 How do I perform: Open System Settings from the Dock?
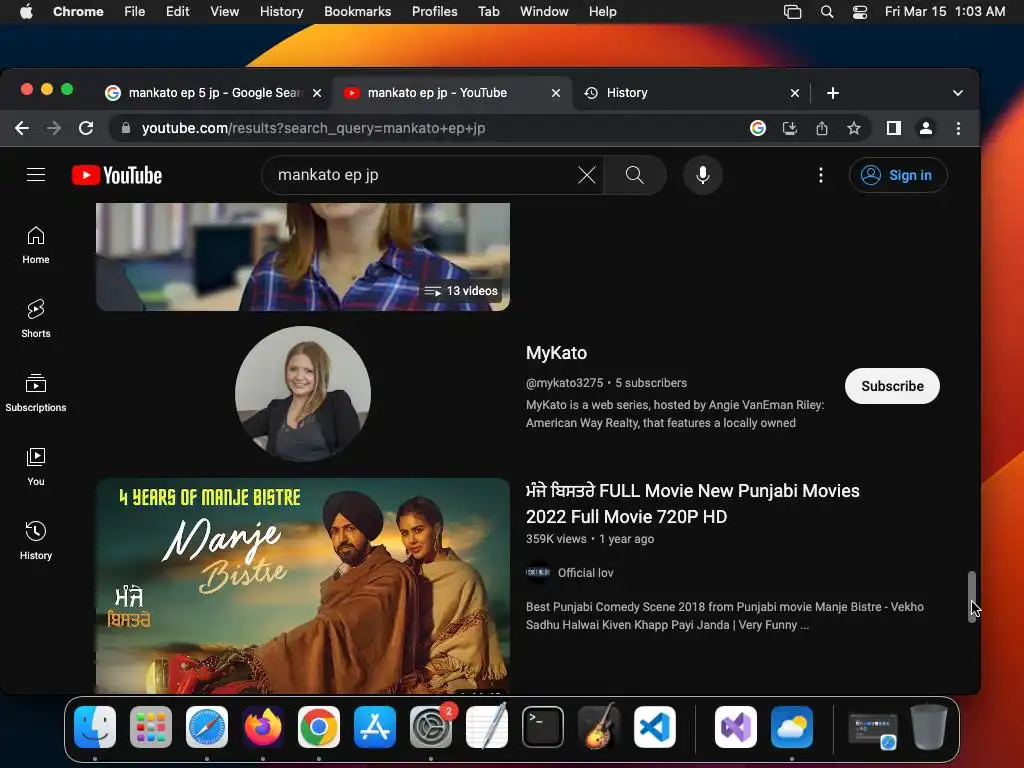pos(431,727)
